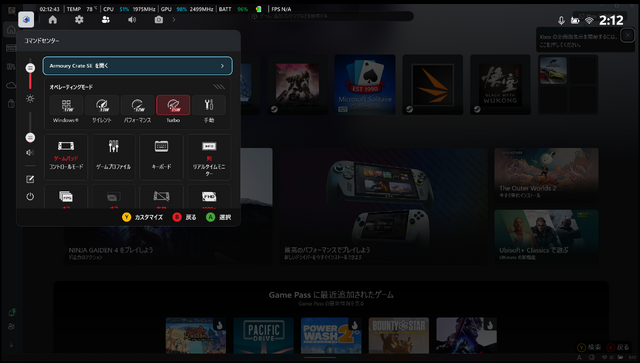Click the brightness sun icon

[x=30, y=98]
